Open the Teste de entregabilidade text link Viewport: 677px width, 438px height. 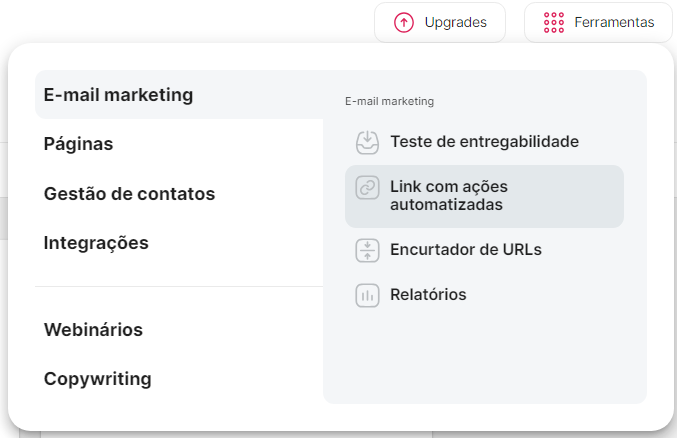coord(484,142)
